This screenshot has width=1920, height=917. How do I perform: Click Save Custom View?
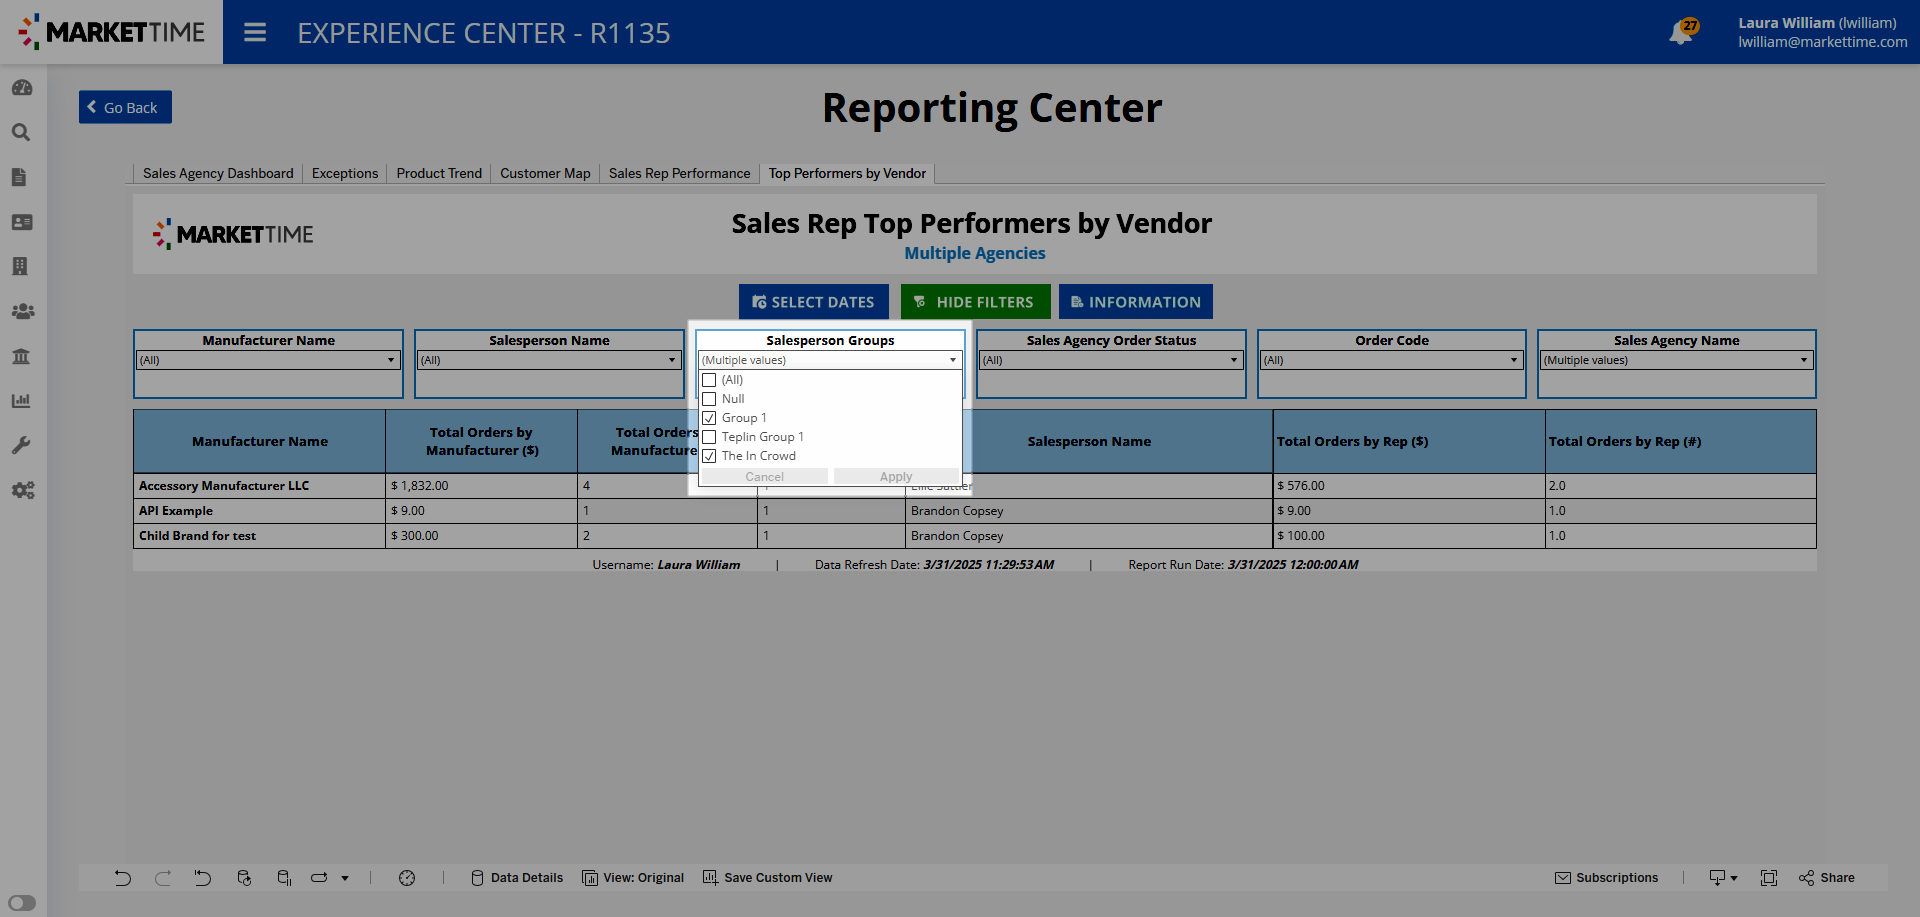(x=767, y=878)
